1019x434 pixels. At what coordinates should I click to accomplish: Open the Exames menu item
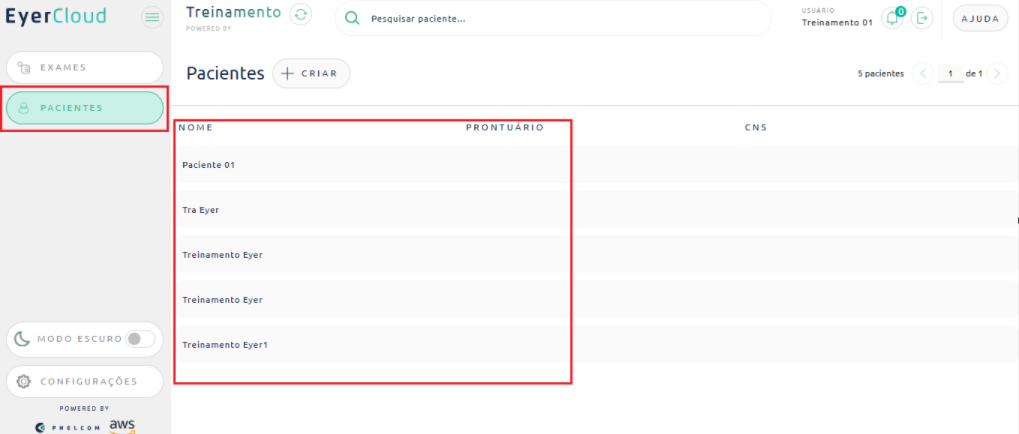pyautogui.click(x=84, y=68)
